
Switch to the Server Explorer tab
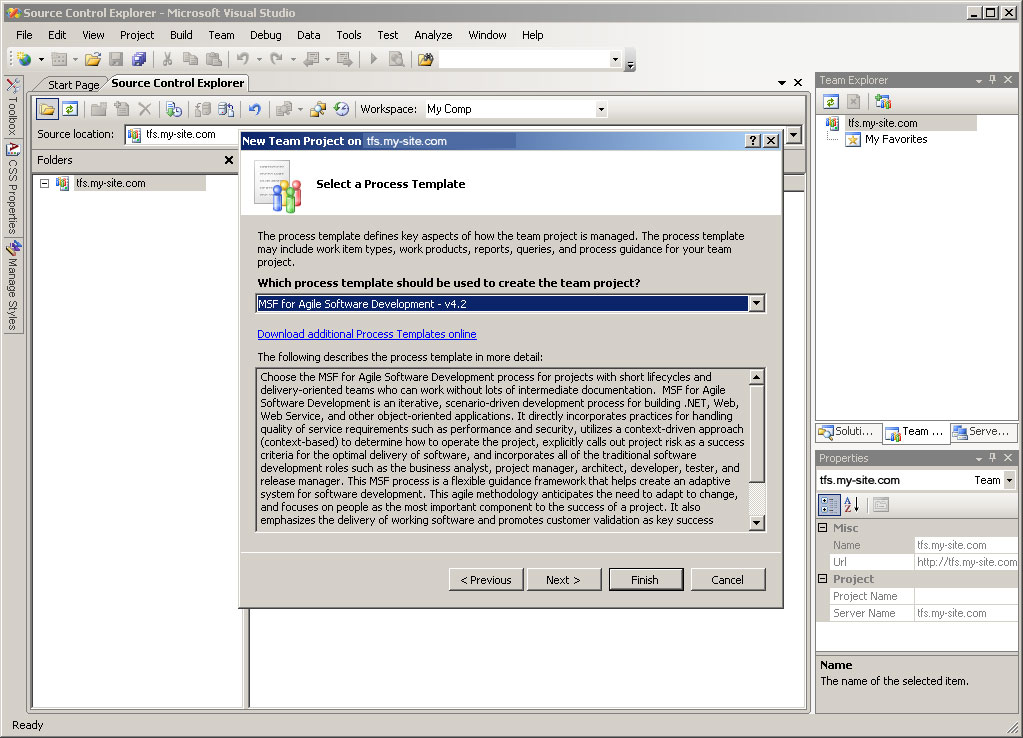[983, 431]
